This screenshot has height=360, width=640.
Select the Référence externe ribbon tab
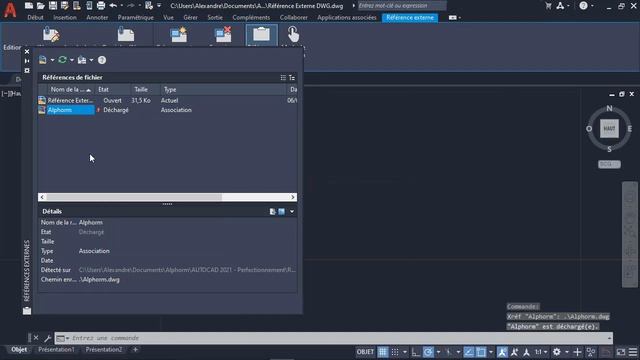410,18
